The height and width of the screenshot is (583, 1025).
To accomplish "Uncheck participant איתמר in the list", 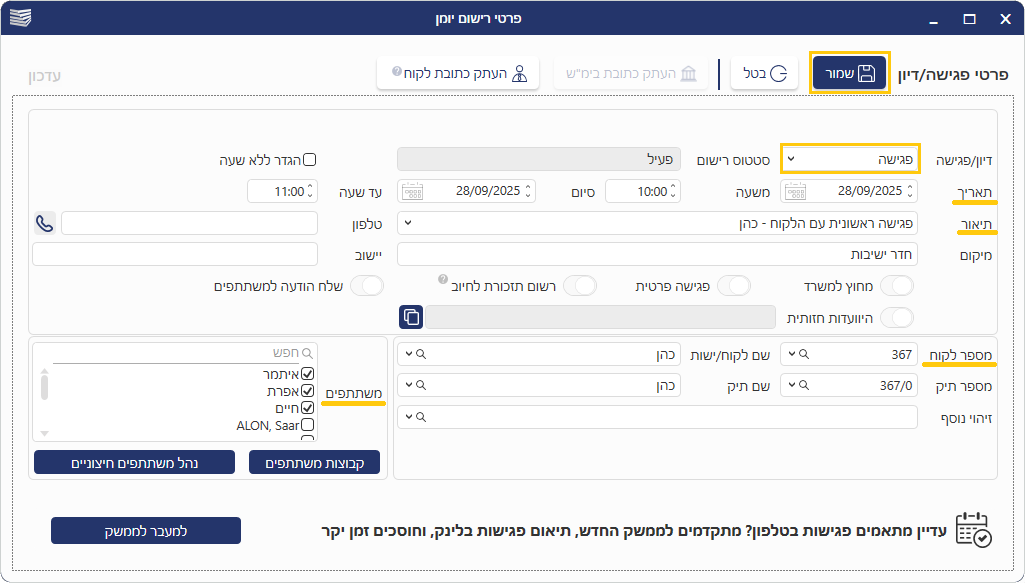I will (x=308, y=373).
